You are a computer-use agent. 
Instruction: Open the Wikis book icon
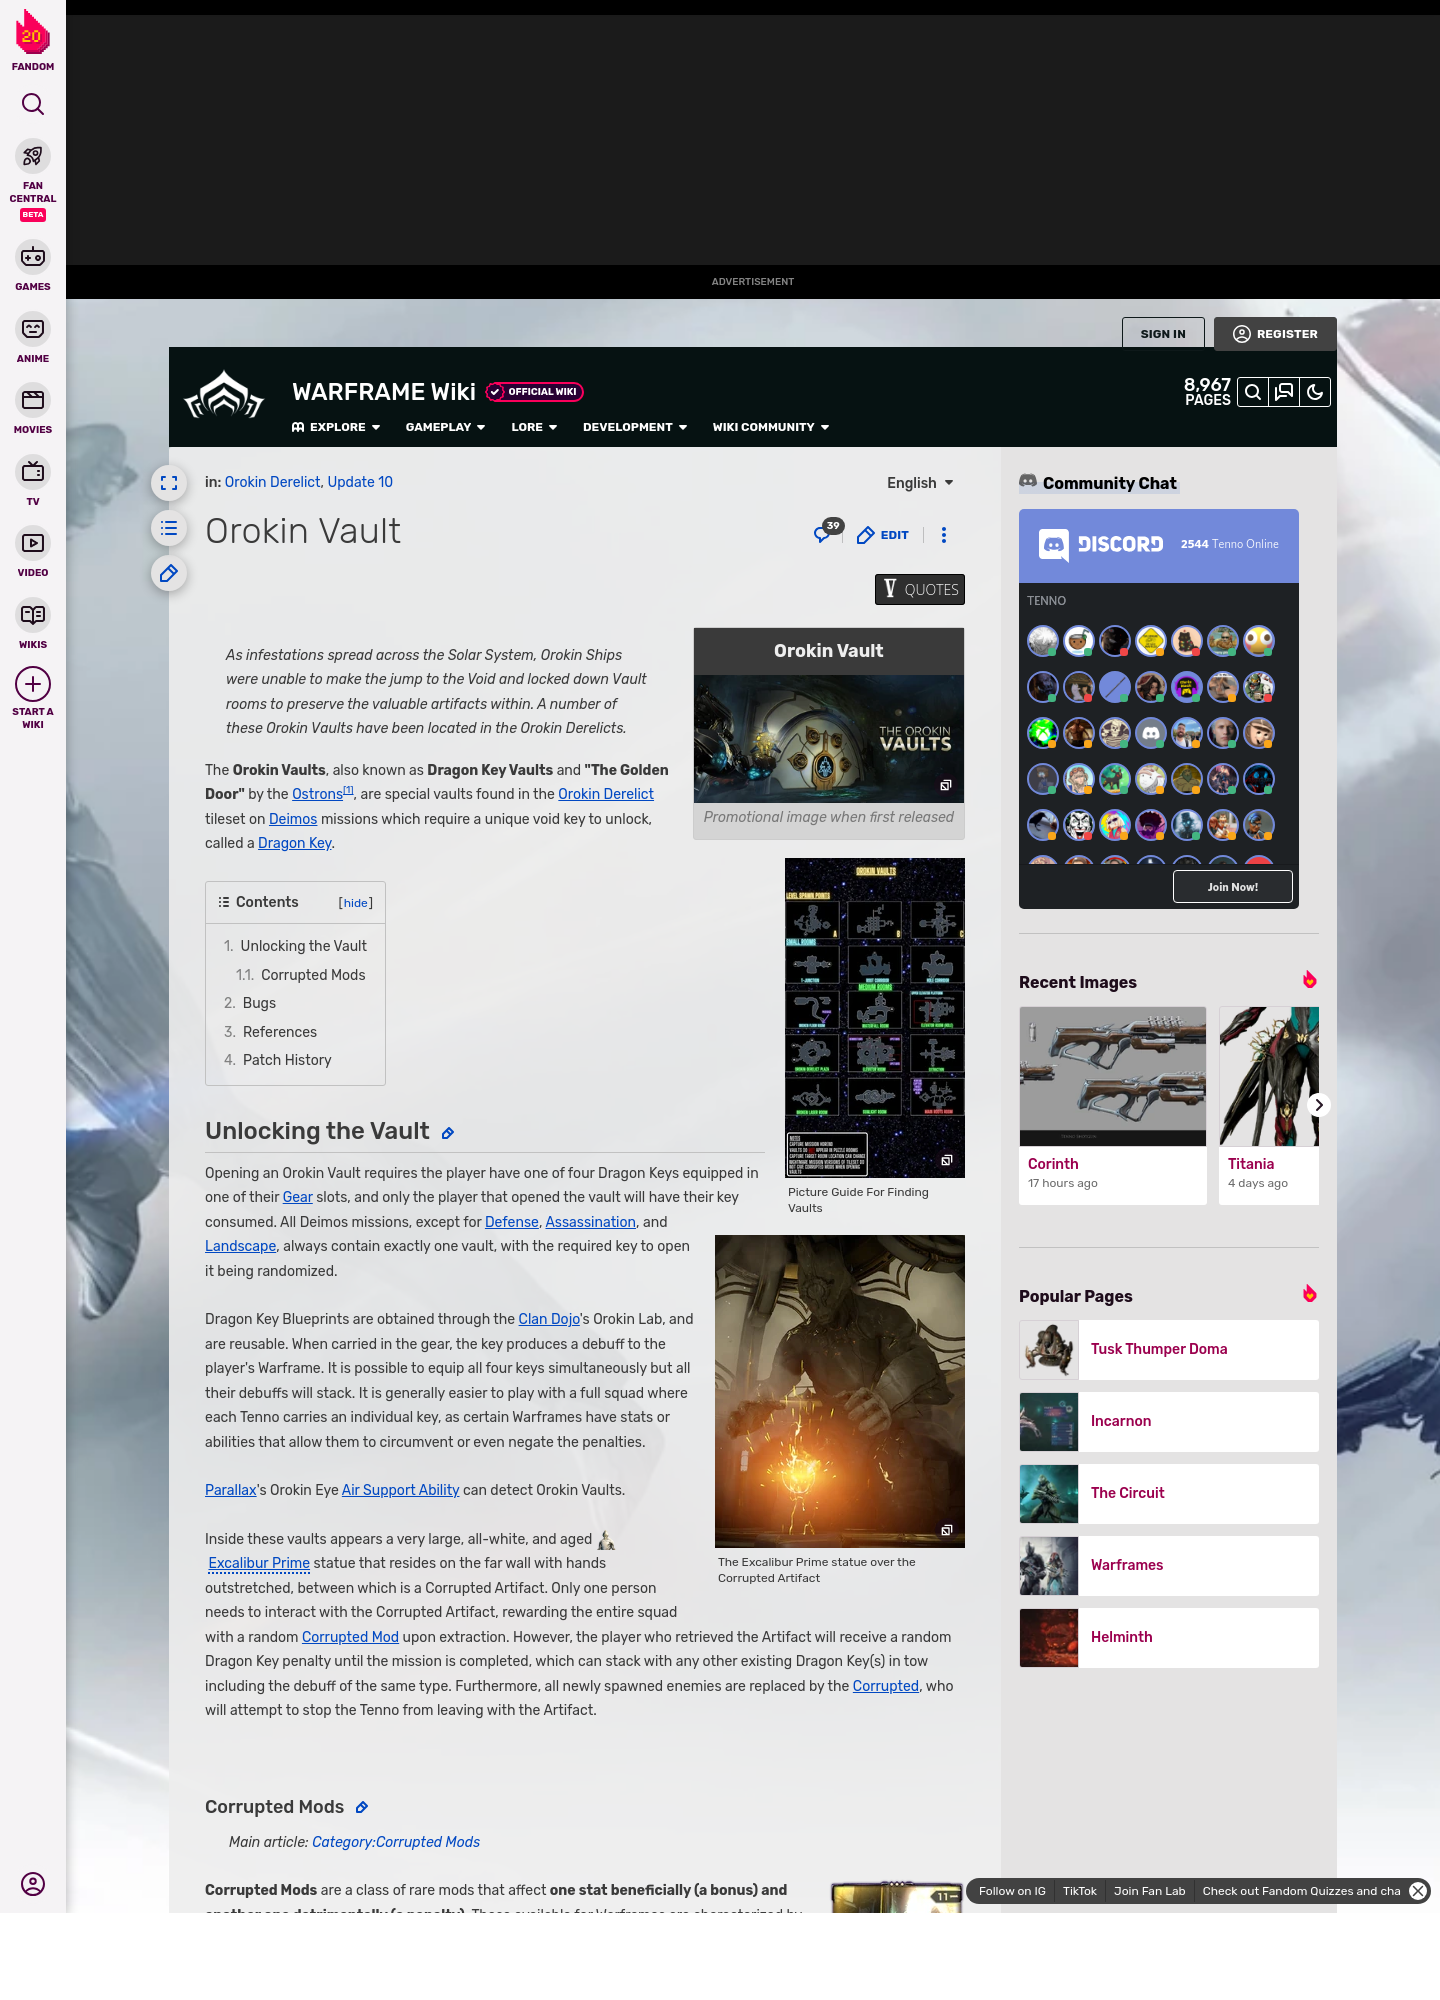[x=33, y=615]
